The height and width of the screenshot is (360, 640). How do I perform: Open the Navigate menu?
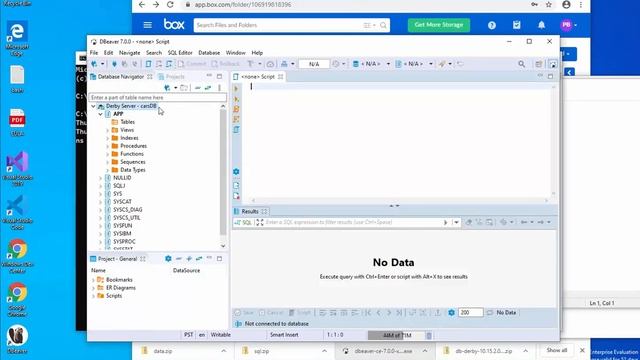[x=129, y=53]
